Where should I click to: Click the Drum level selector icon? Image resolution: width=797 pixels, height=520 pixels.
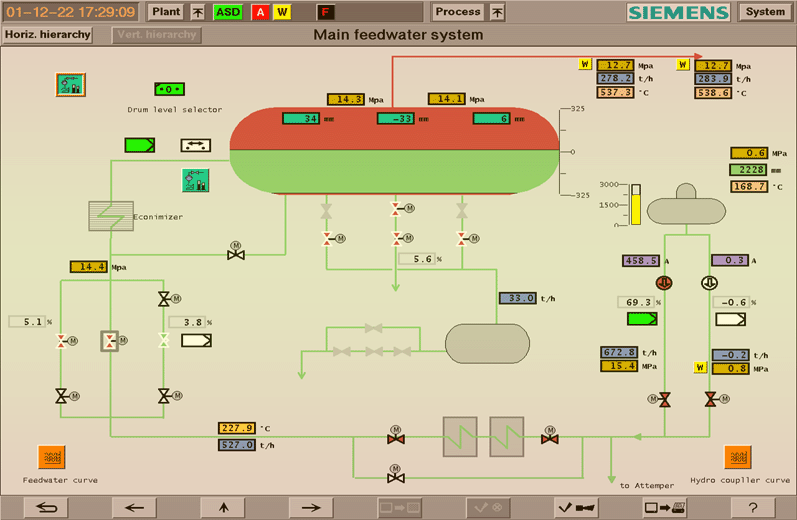(x=170, y=89)
